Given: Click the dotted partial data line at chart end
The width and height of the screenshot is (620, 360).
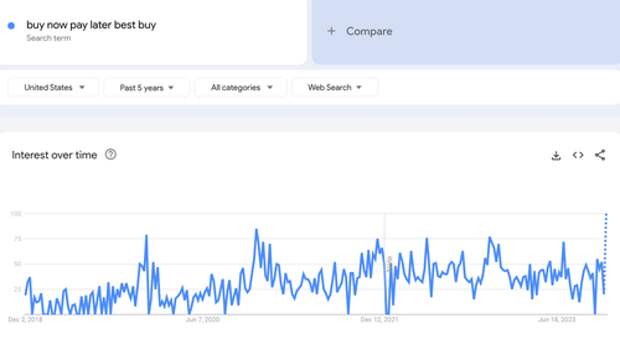Looking at the screenshot, I should (x=605, y=253).
